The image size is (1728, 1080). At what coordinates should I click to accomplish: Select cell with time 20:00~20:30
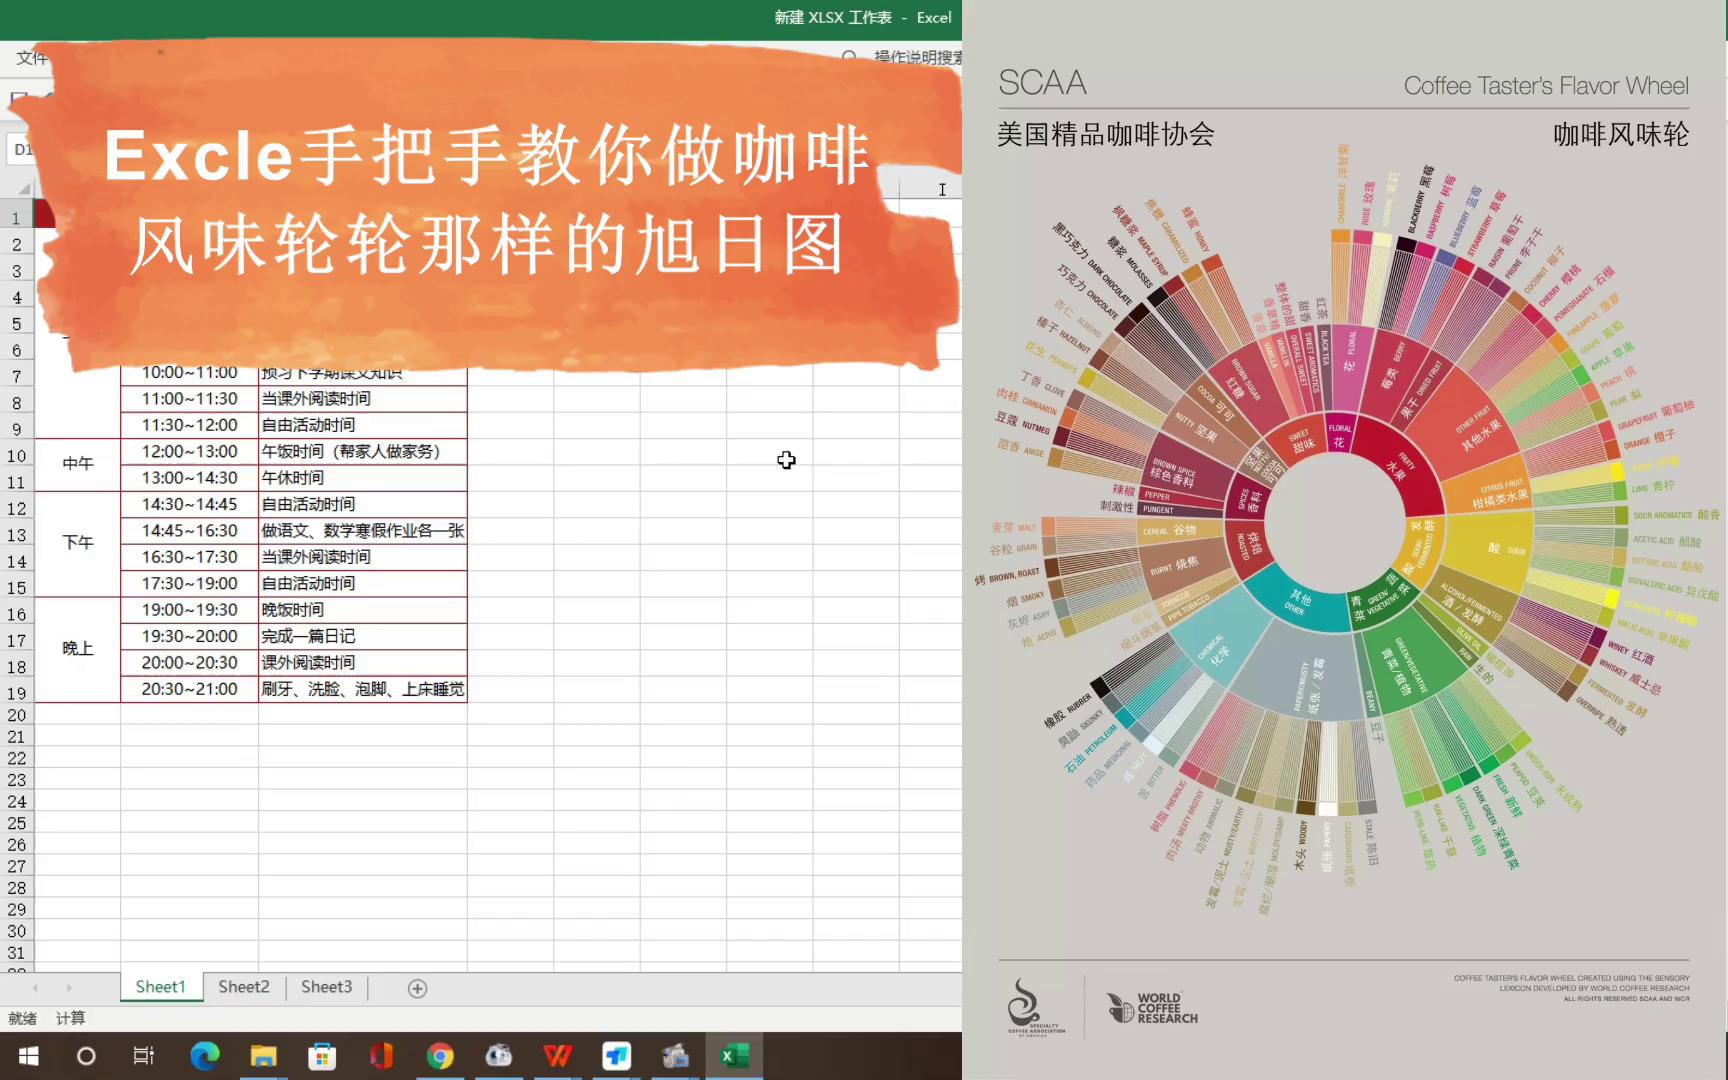pos(189,662)
